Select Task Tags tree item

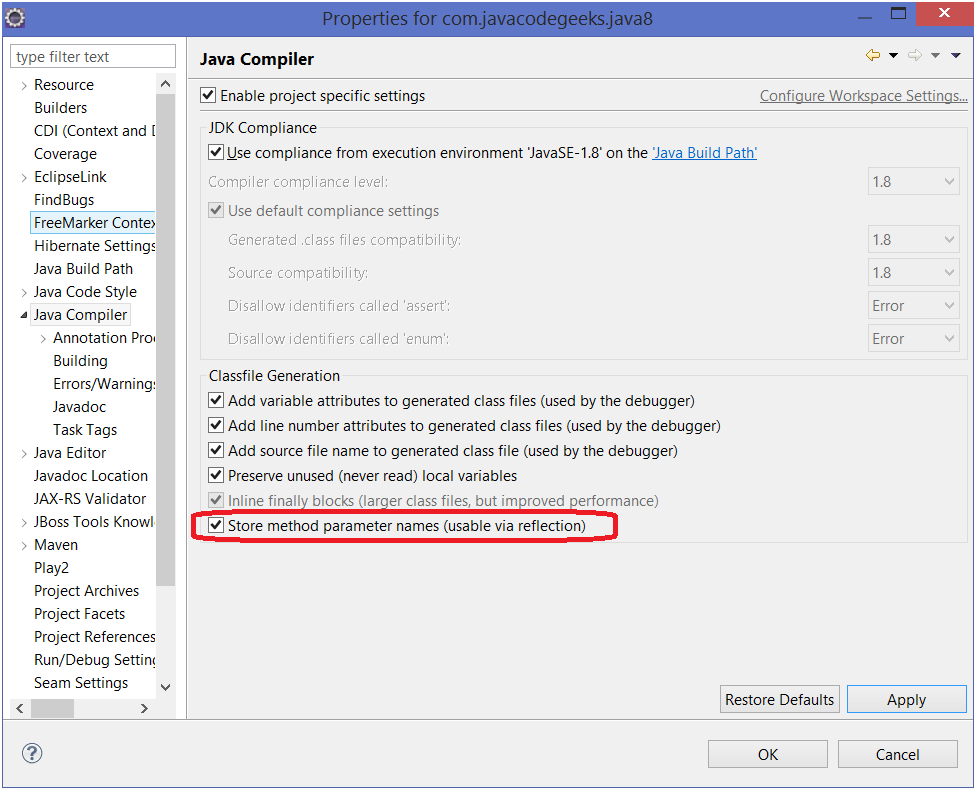click(85, 430)
